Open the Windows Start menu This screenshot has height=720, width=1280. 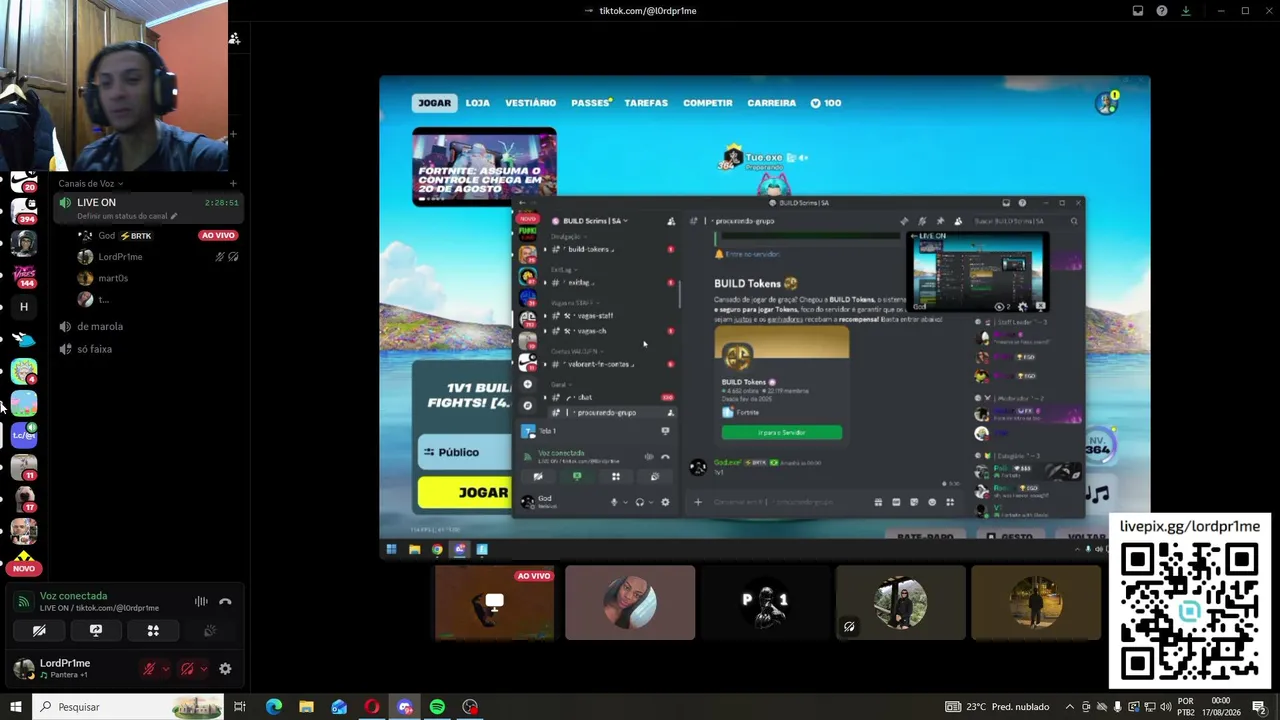coord(15,707)
